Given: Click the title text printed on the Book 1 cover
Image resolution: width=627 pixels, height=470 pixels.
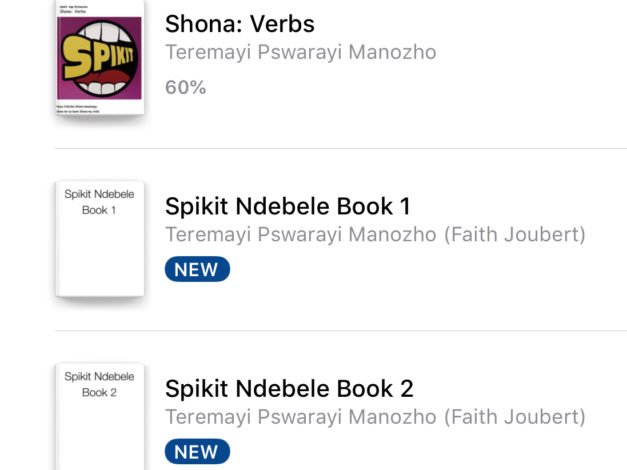Looking at the screenshot, I should (99, 202).
